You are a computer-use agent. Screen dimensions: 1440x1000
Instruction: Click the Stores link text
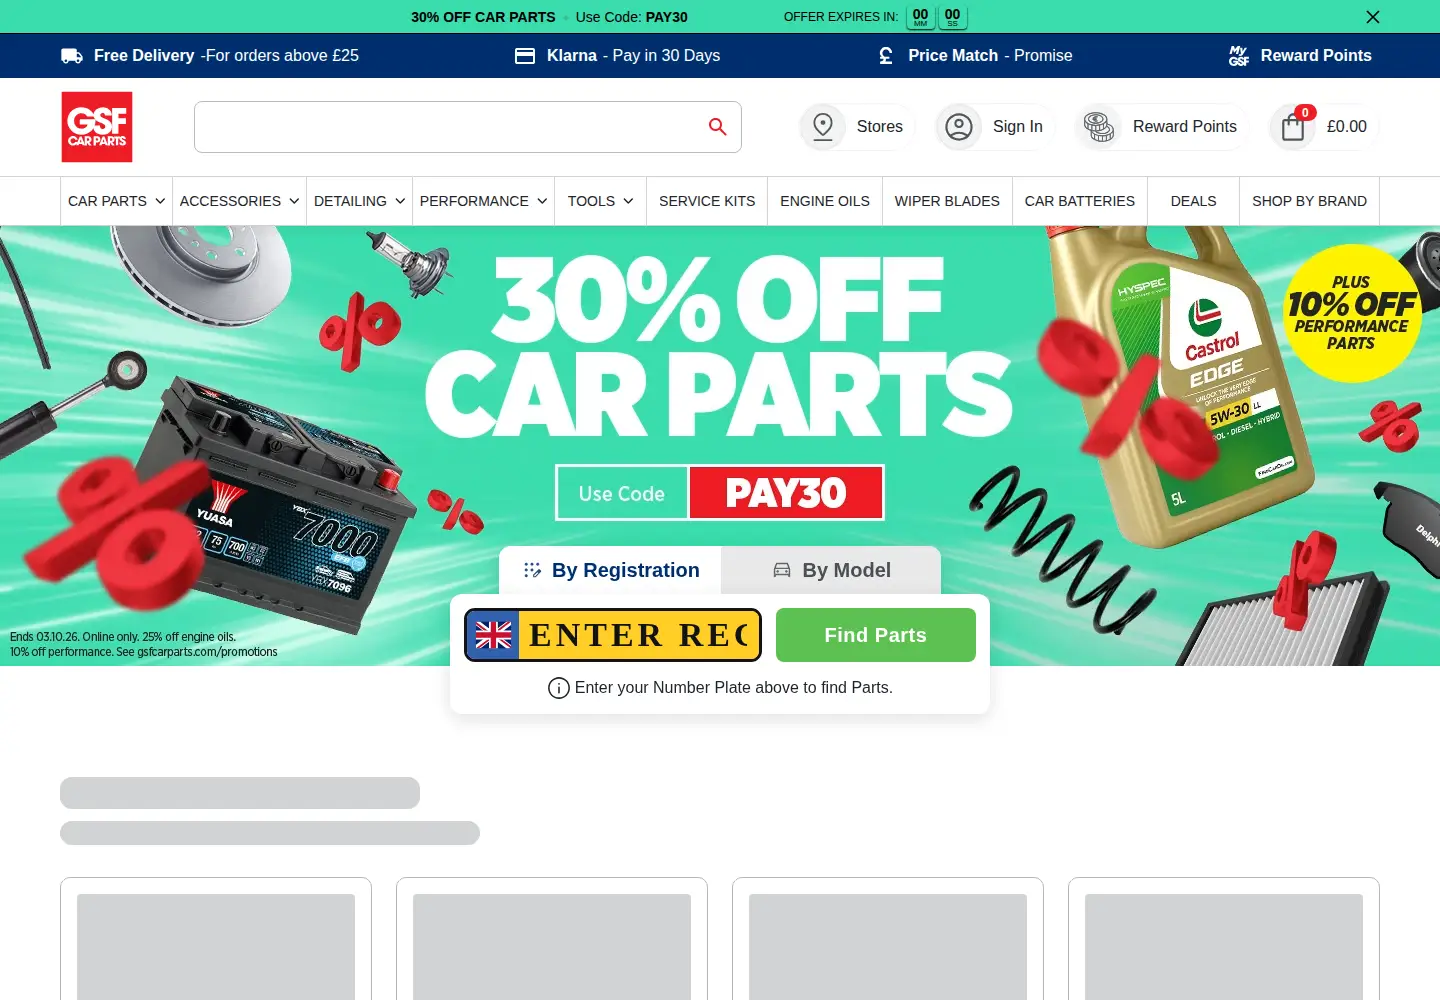(x=880, y=127)
